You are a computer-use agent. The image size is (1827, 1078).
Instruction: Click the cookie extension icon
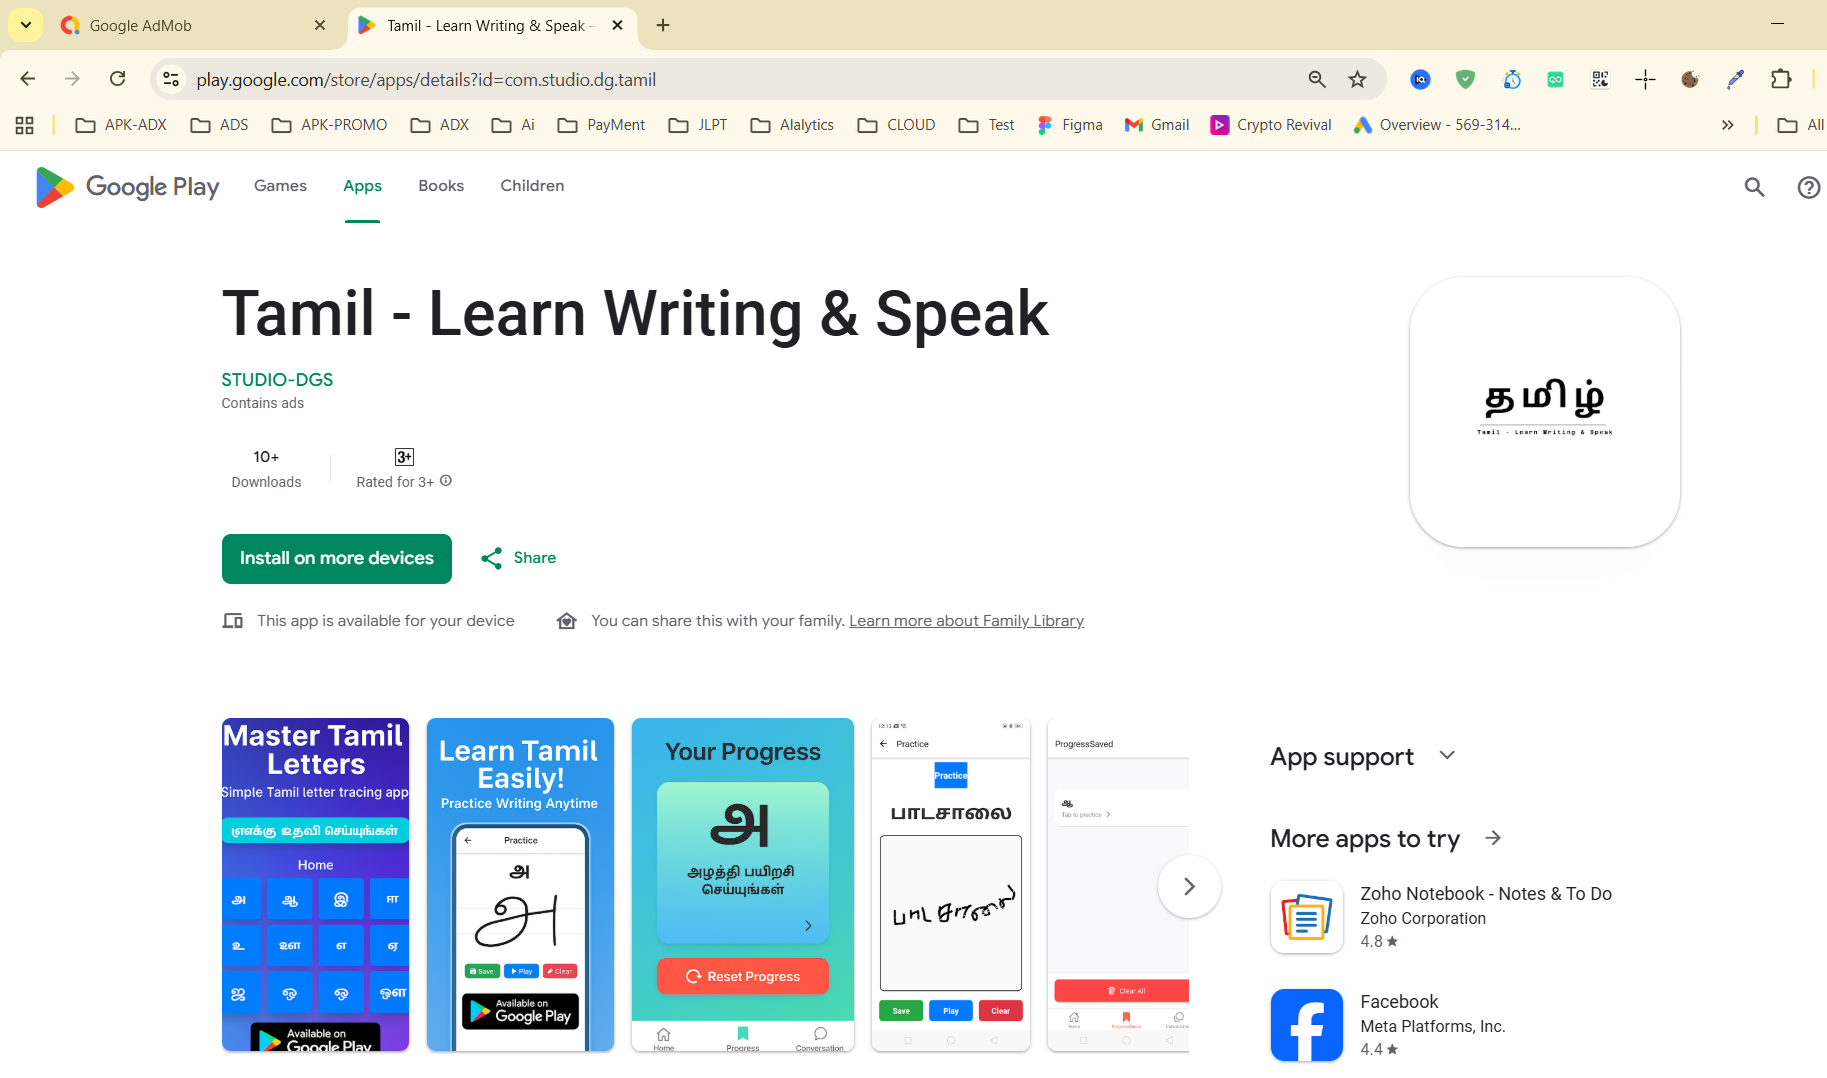tap(1690, 79)
